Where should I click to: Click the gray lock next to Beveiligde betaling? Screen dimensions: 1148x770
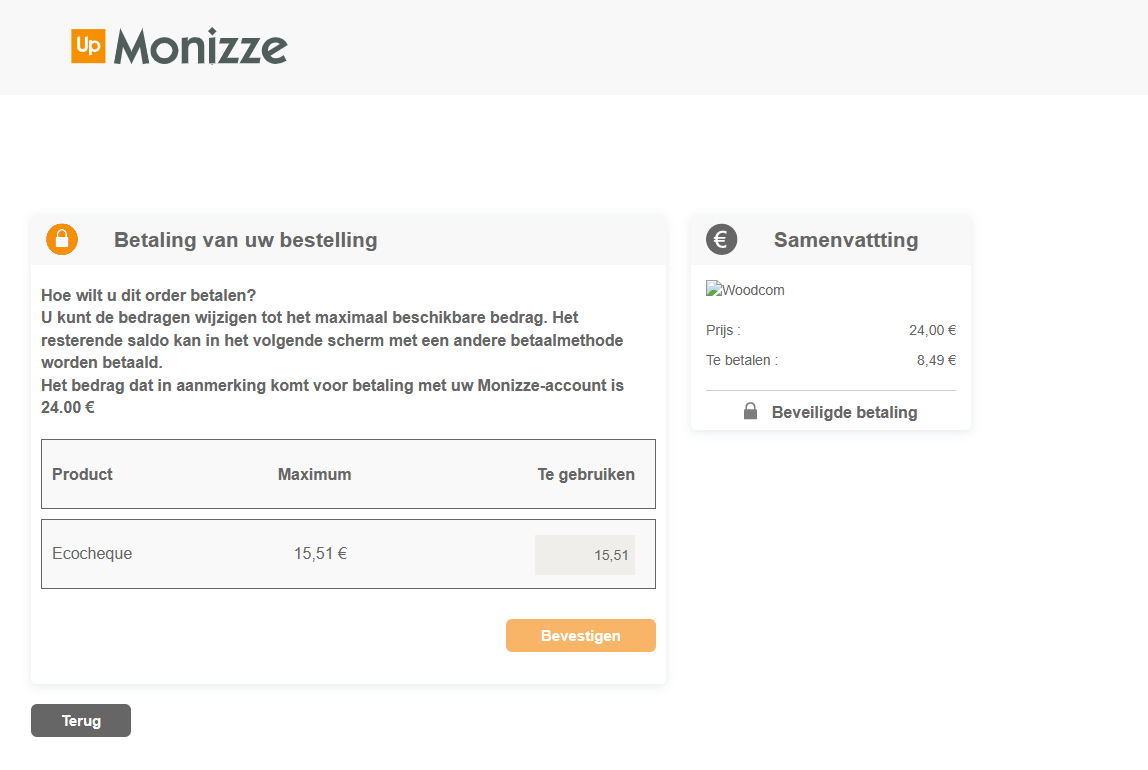click(x=750, y=411)
